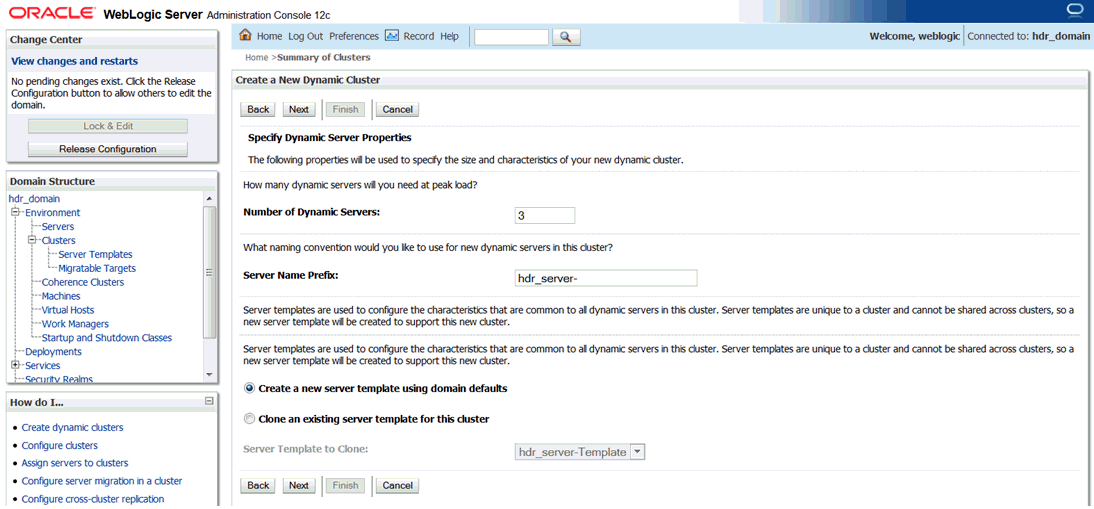This screenshot has height=509, width=1094.
Task: Open Home in the toolbar
Action: (x=269, y=36)
